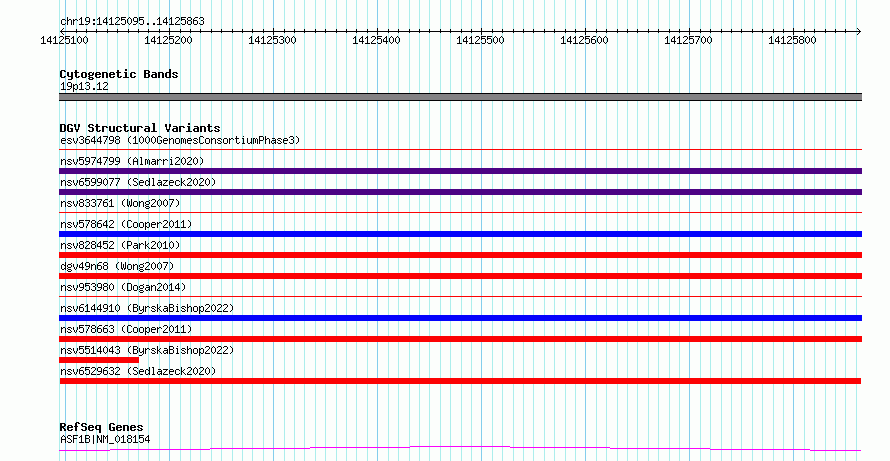Click ruler position 14125100
The height and width of the screenshot is (461, 890).
64,40
